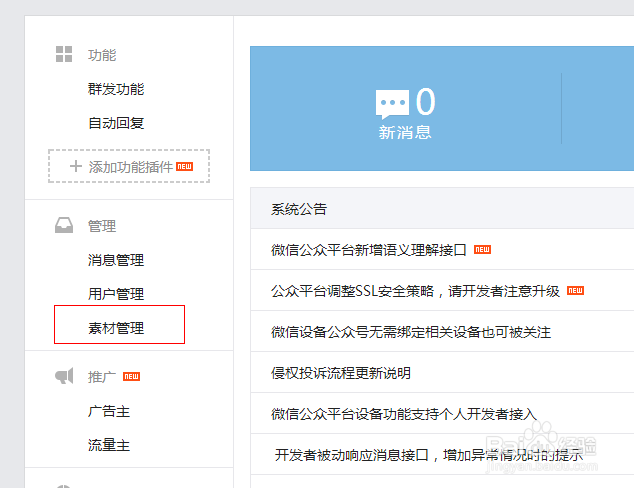Image resolution: width=634 pixels, height=488 pixels.
Task: Go to 消息管理
Action: pos(116,260)
